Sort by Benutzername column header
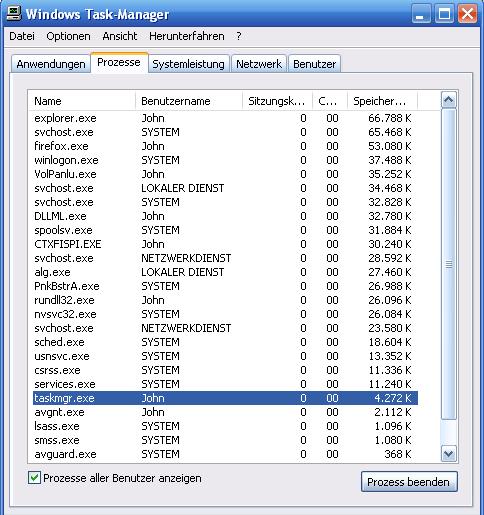Viewport: 484px width, 515px height. pos(189,101)
